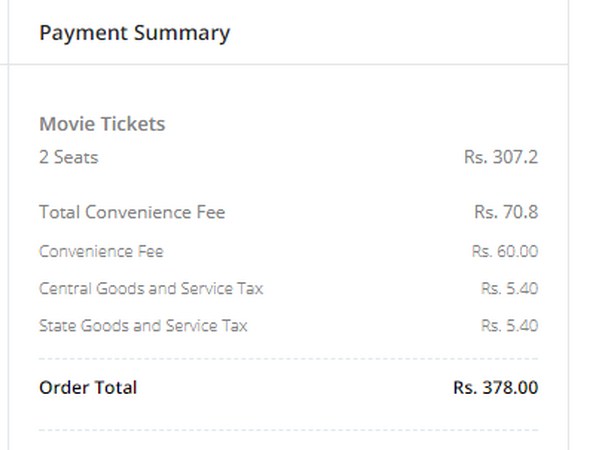
Task: Click the 2 Seats line item
Action: 69,157
